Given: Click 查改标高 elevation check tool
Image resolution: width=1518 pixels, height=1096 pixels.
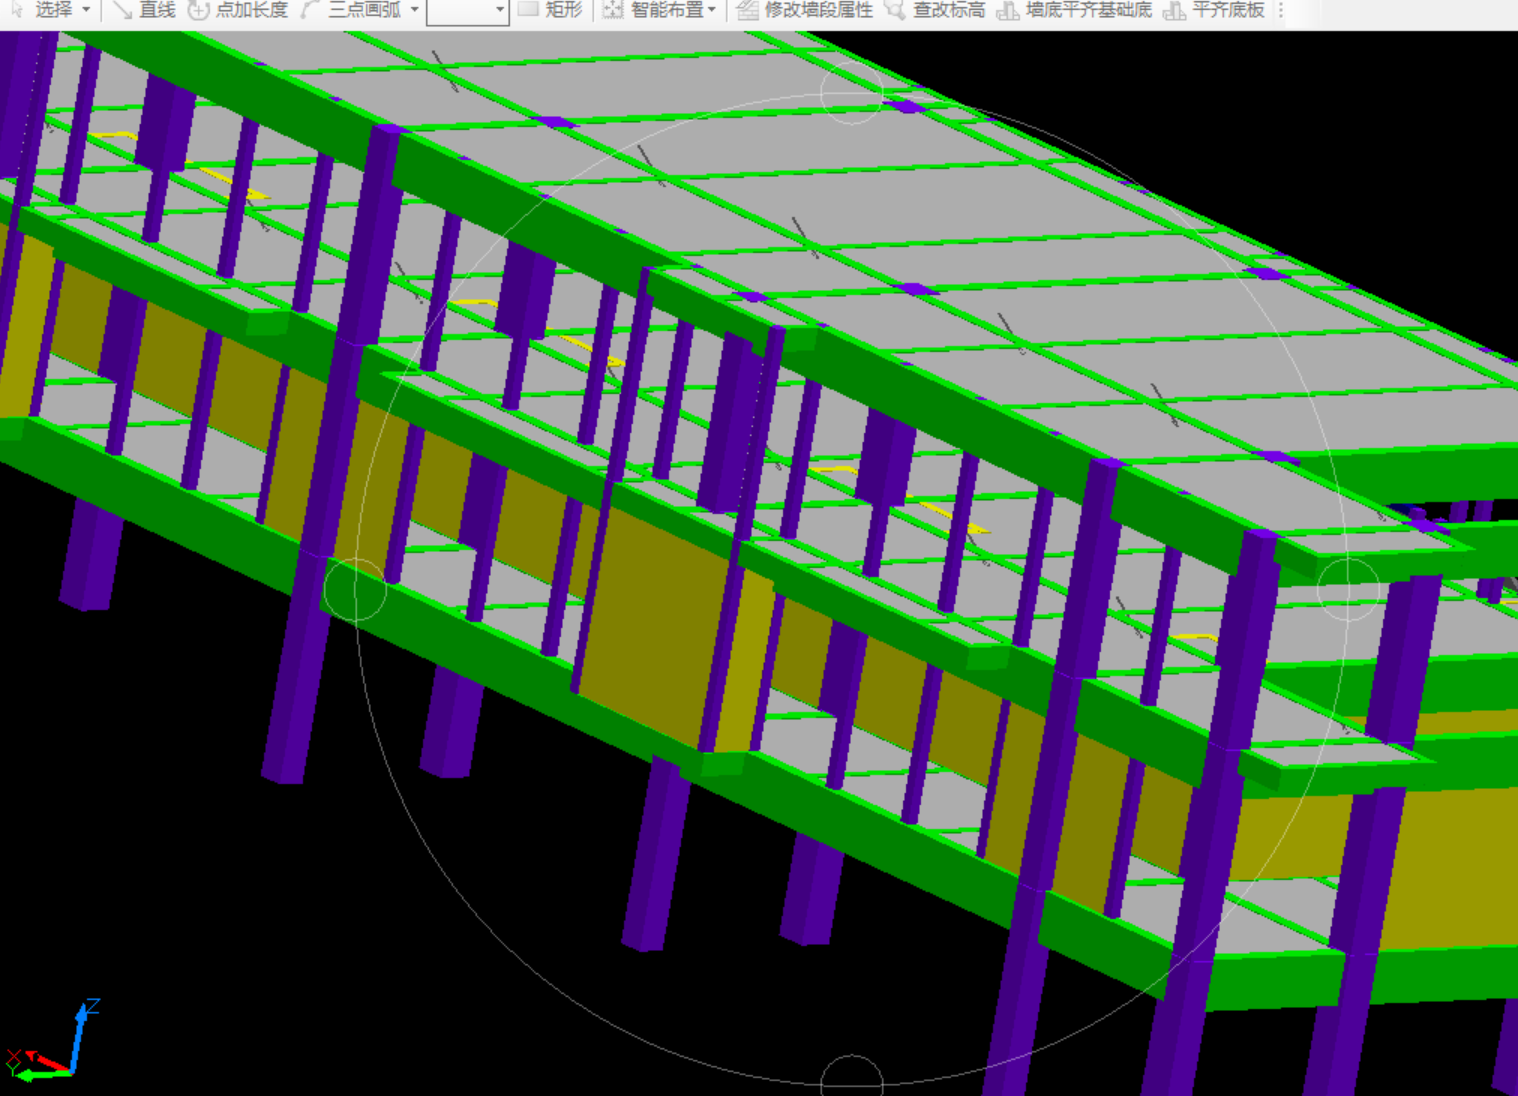Looking at the screenshot, I should pyautogui.click(x=936, y=10).
